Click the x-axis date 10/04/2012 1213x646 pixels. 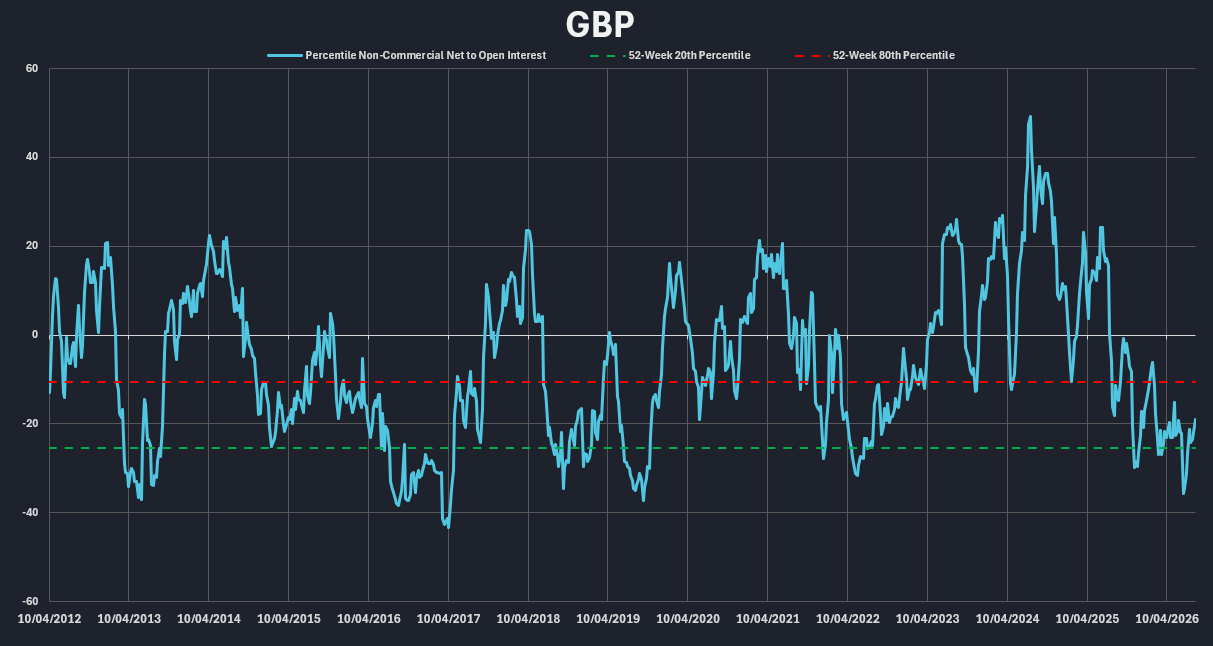pyautogui.click(x=50, y=619)
